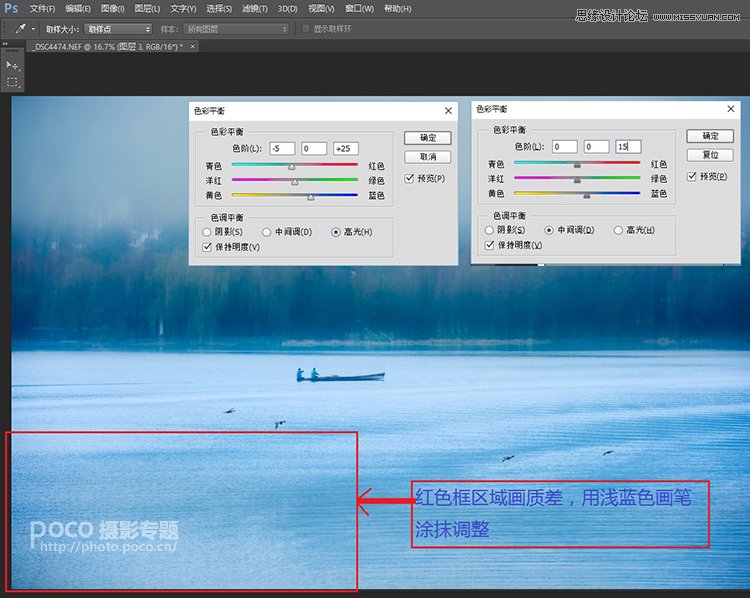
Task: Select 中间调(D) radio in left dialog
Action: click(x=267, y=232)
